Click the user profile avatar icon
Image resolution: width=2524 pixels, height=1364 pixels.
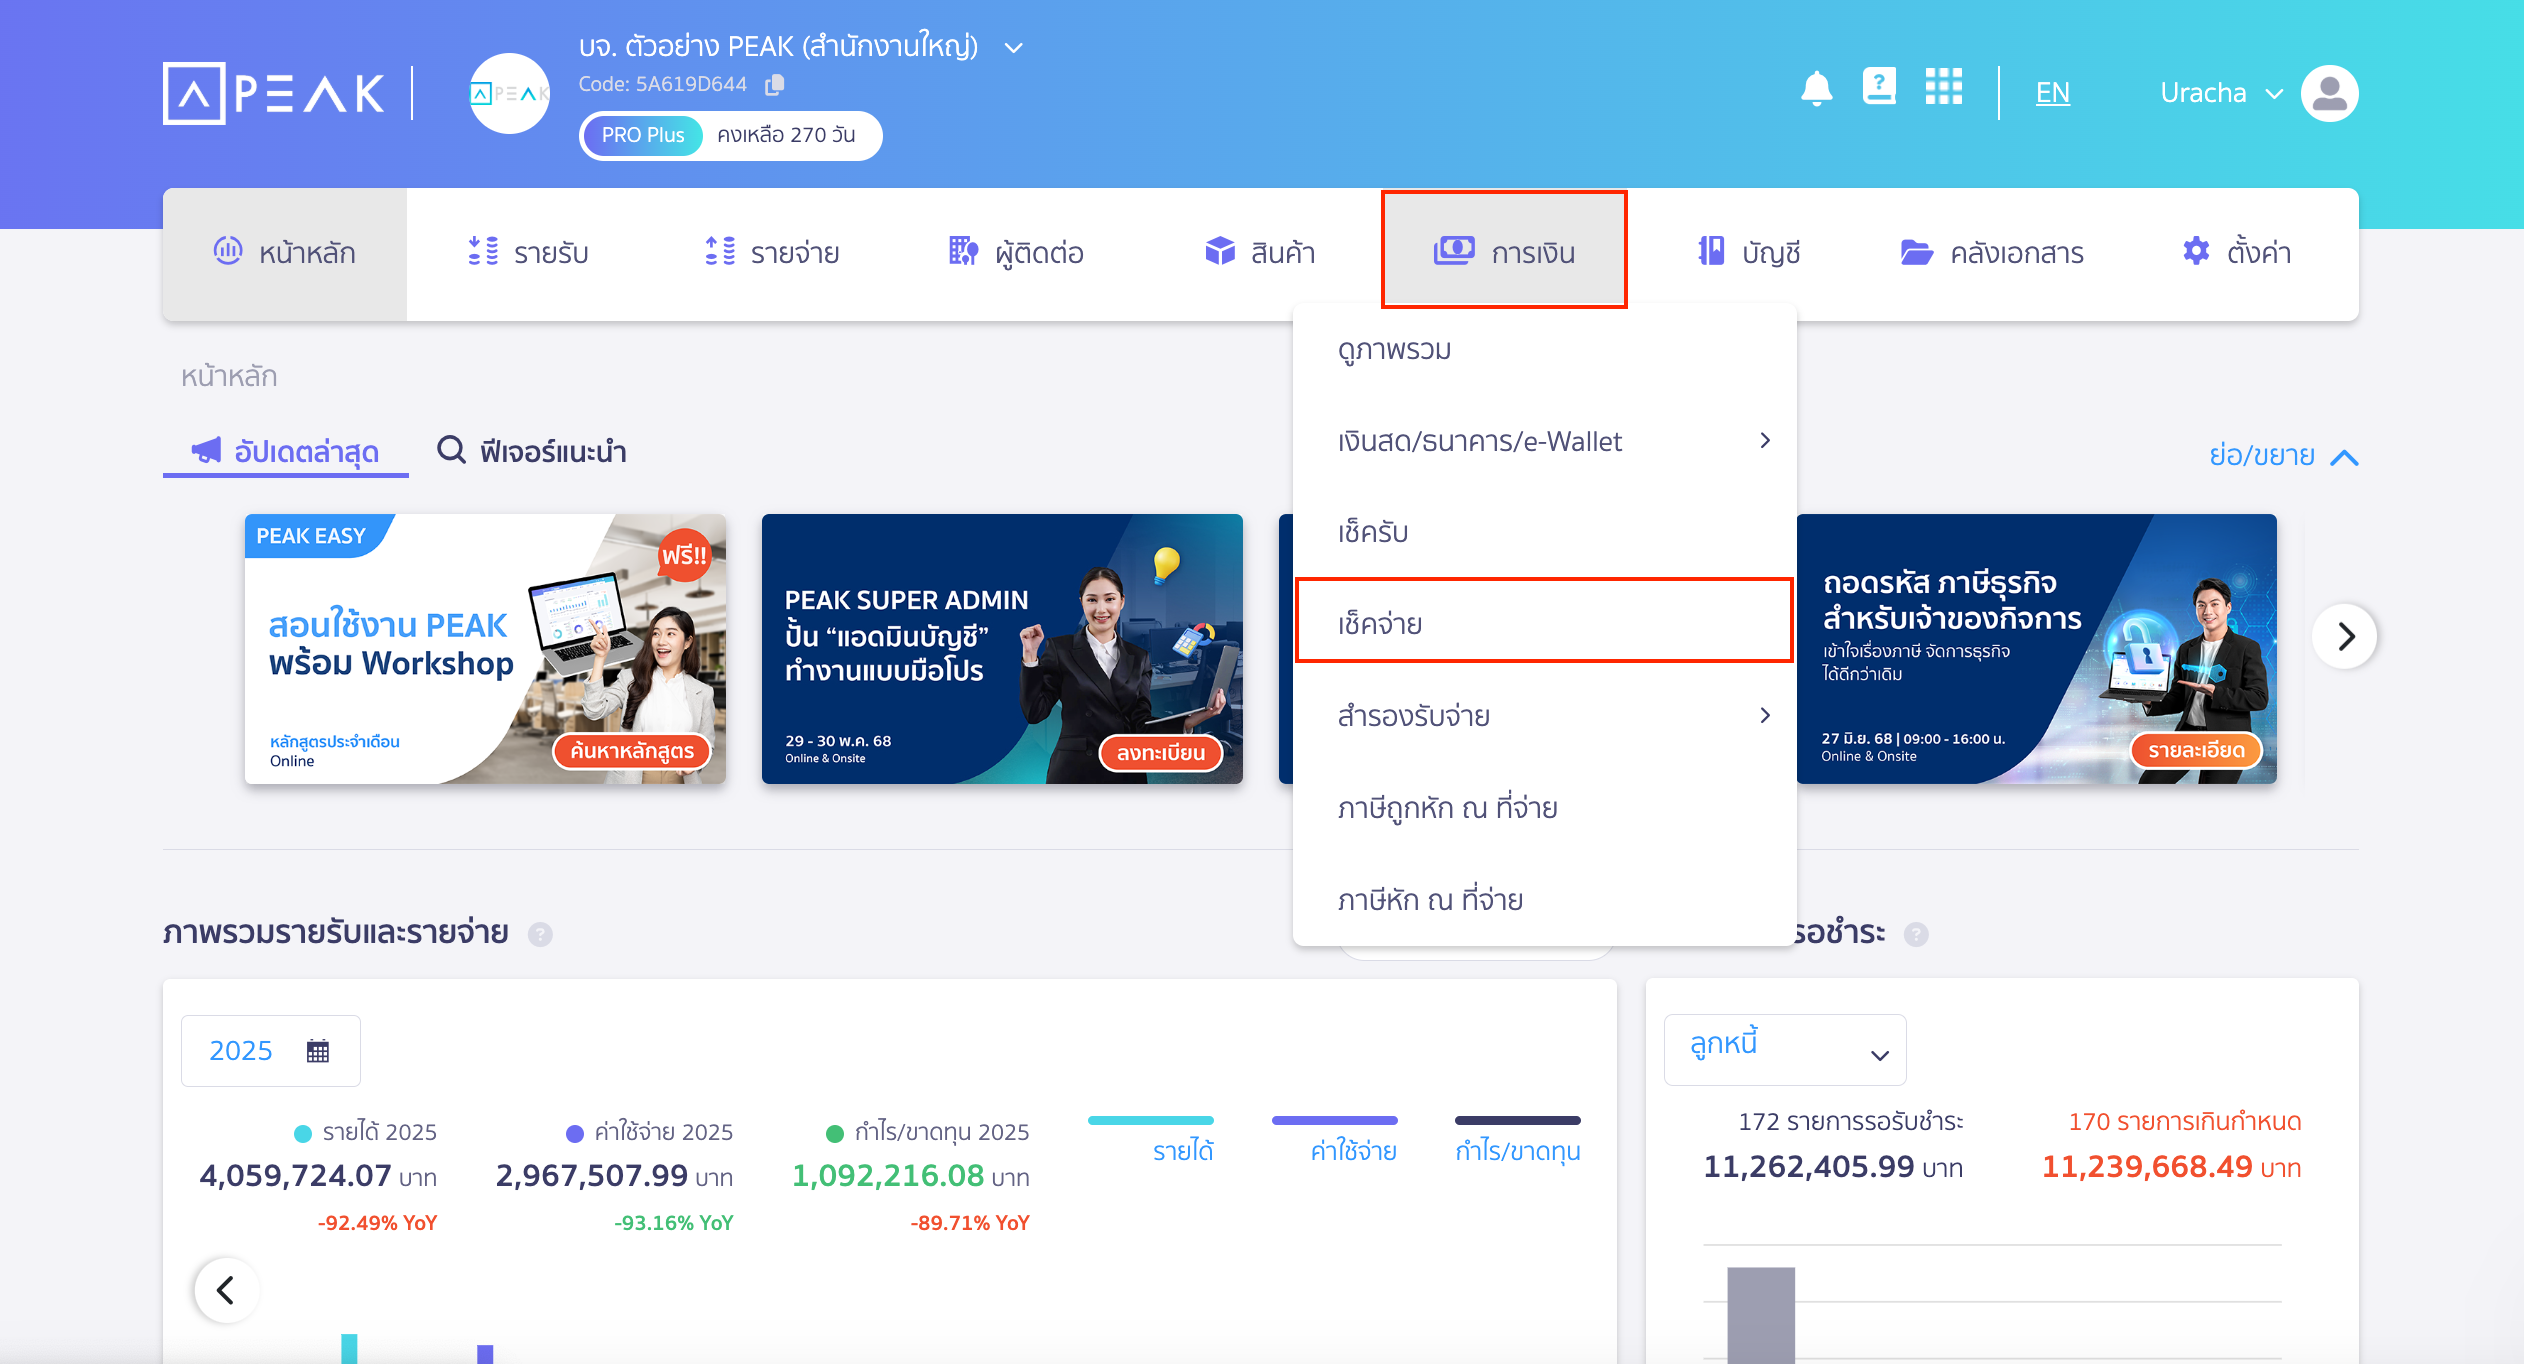pyautogui.click(x=2329, y=93)
